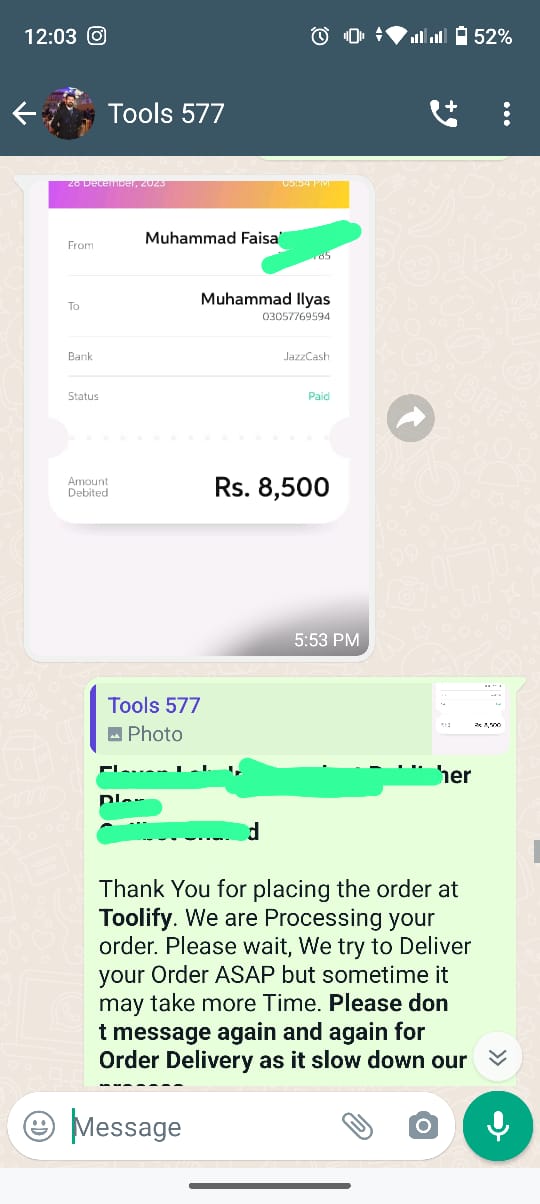The height and width of the screenshot is (1204, 540).
Task: Open the Tools 577 contact name header
Action: tap(166, 114)
